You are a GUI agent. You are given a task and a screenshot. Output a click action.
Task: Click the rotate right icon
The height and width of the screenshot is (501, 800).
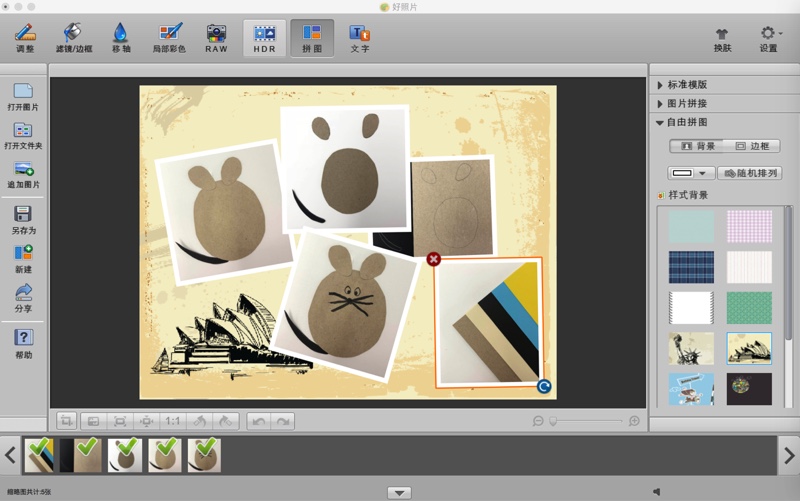[226, 421]
